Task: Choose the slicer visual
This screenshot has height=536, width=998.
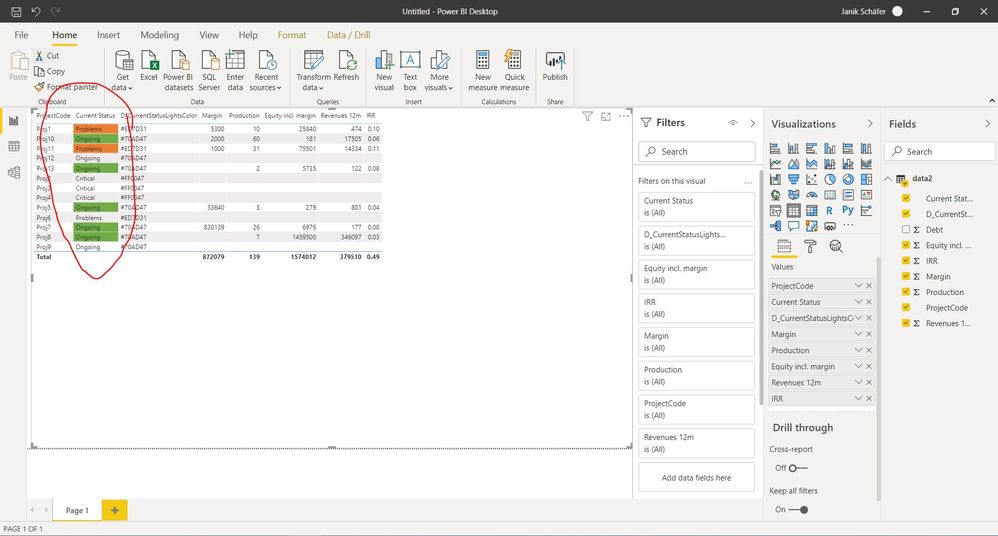Action: point(775,211)
